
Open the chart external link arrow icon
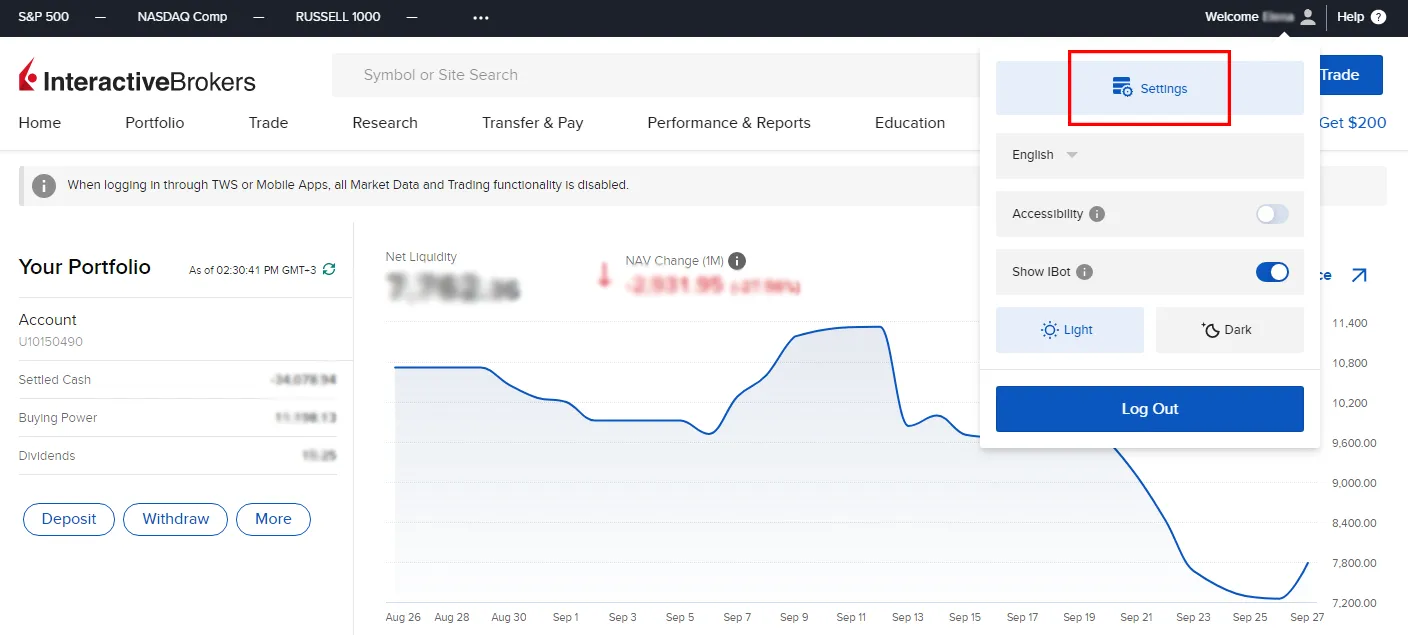pos(1360,275)
